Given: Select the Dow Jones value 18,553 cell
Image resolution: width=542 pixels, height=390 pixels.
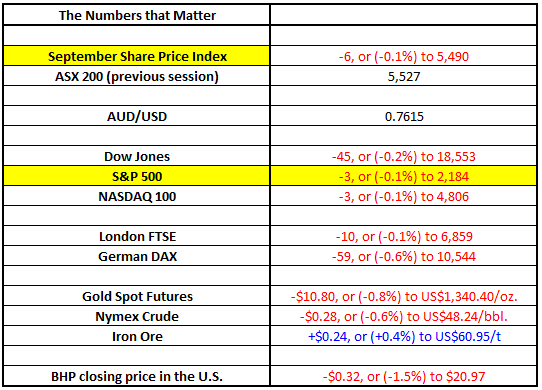Looking at the screenshot, I should point(403,156).
